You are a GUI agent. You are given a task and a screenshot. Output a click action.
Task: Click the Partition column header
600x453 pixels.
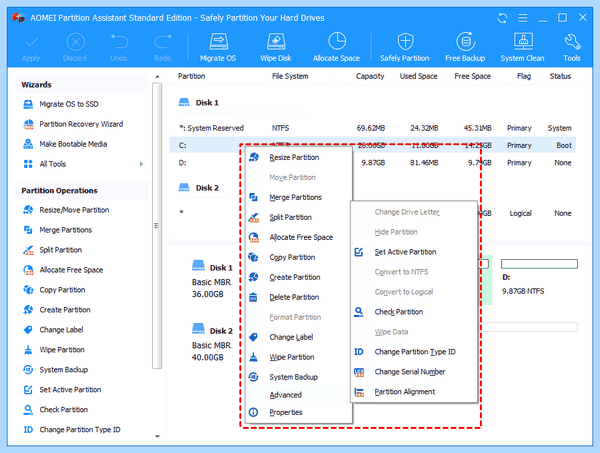coord(191,76)
